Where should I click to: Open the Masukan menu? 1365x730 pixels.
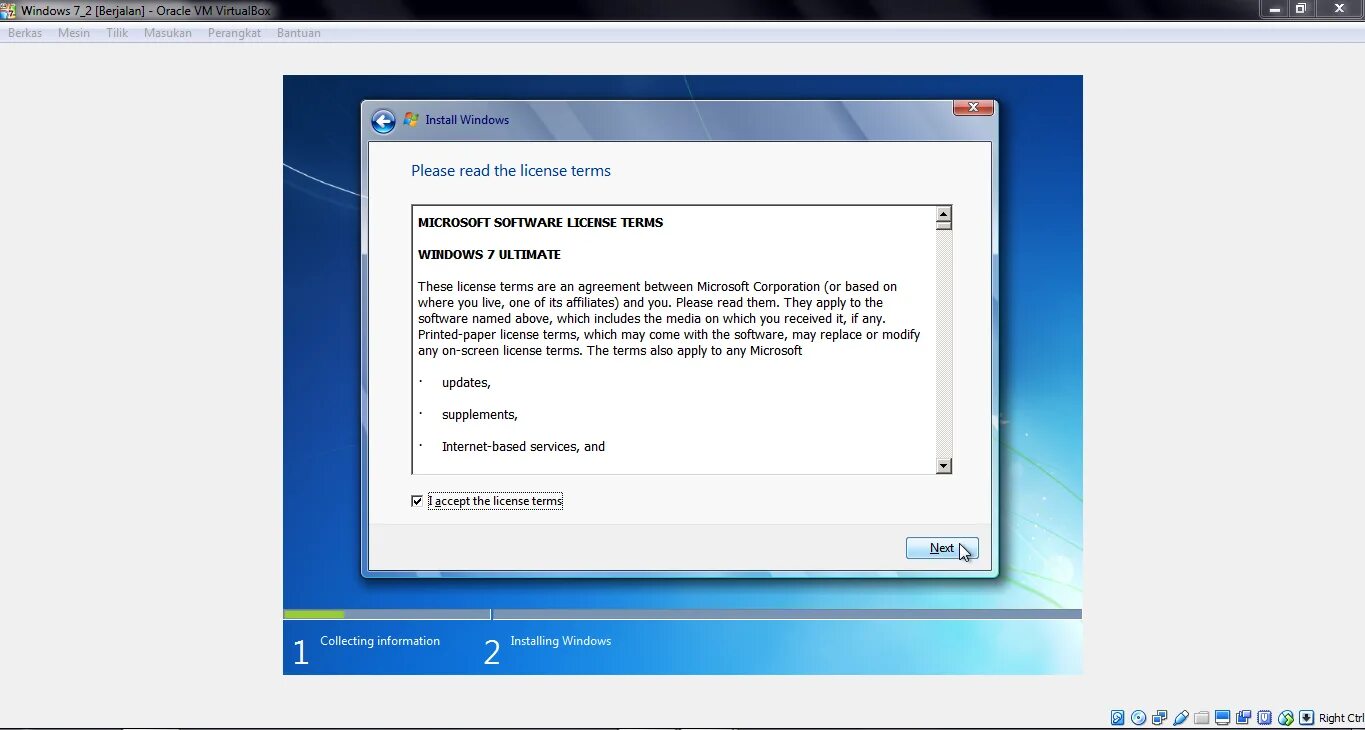[x=168, y=33]
